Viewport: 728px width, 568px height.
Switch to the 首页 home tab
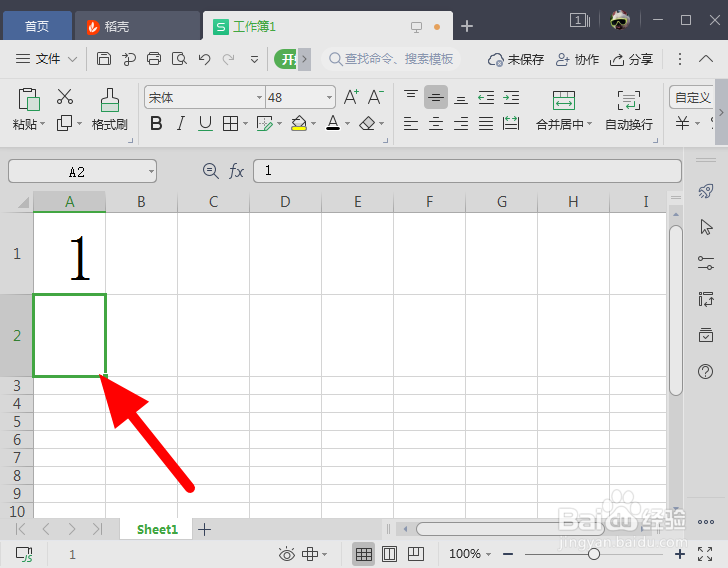(37, 26)
